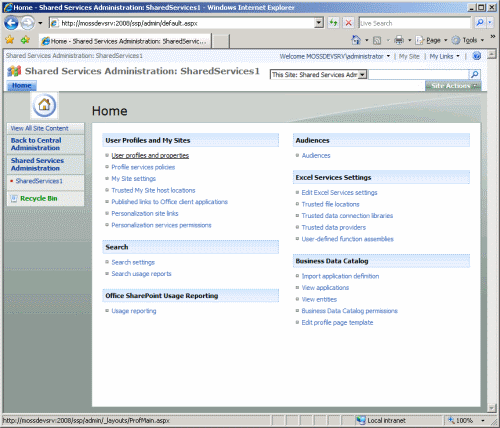This screenshot has width=500, height=428.
Task: Click the SharePoint site search text box
Action: coord(418,75)
